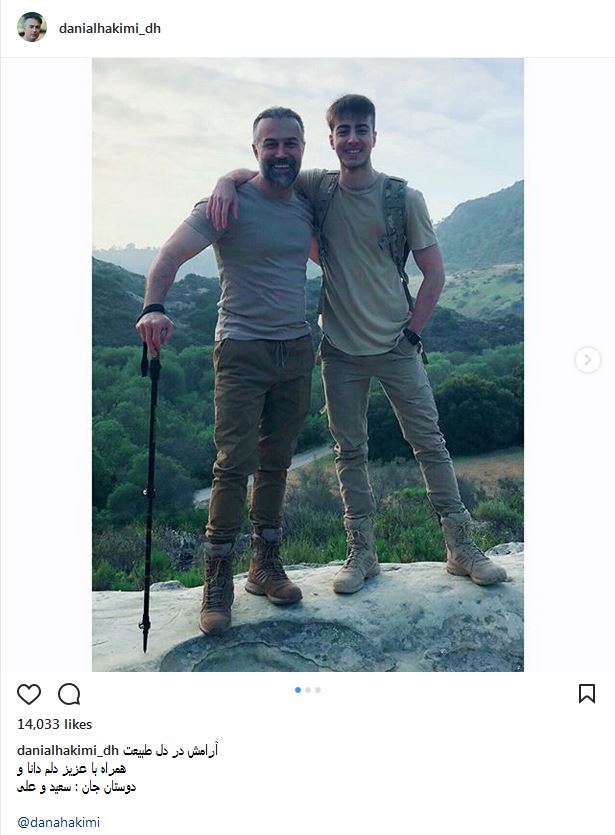View the 14,033 likes list

54,724
